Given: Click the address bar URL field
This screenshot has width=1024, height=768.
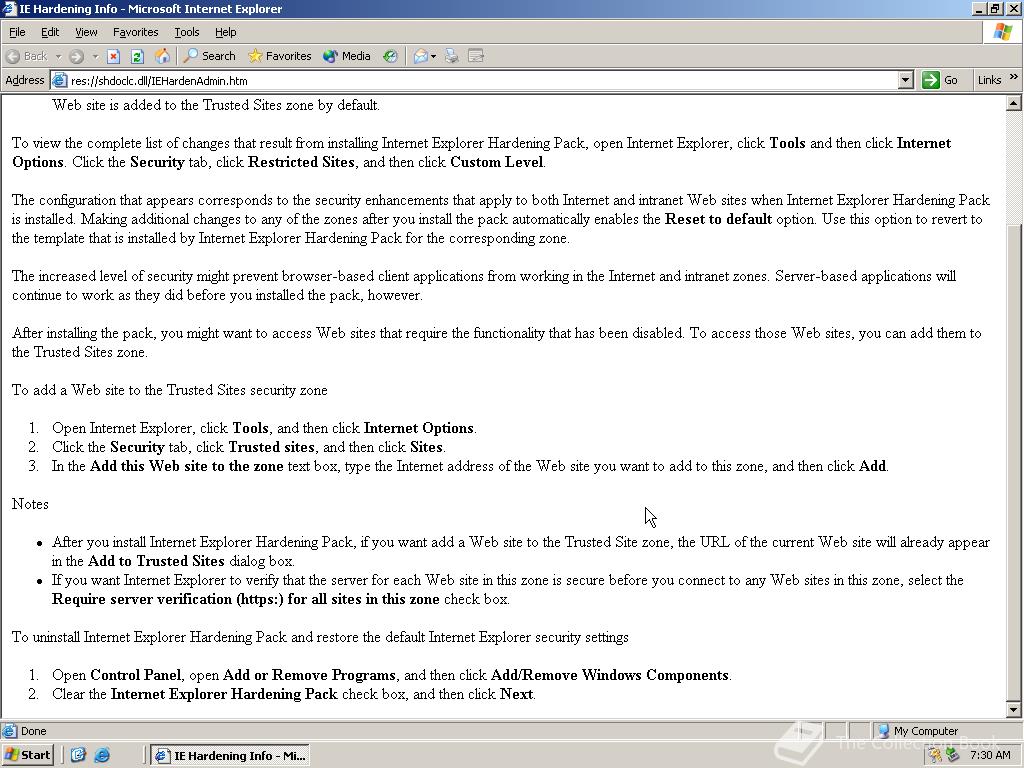Looking at the screenshot, I should point(483,81).
